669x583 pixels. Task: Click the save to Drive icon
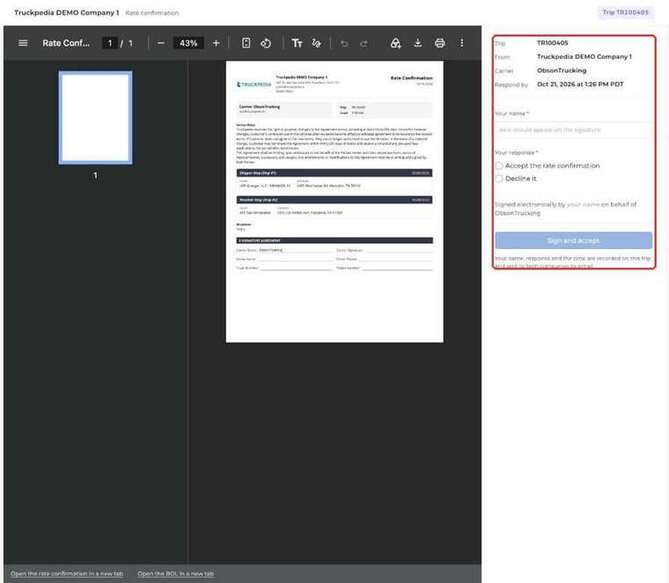(x=396, y=43)
